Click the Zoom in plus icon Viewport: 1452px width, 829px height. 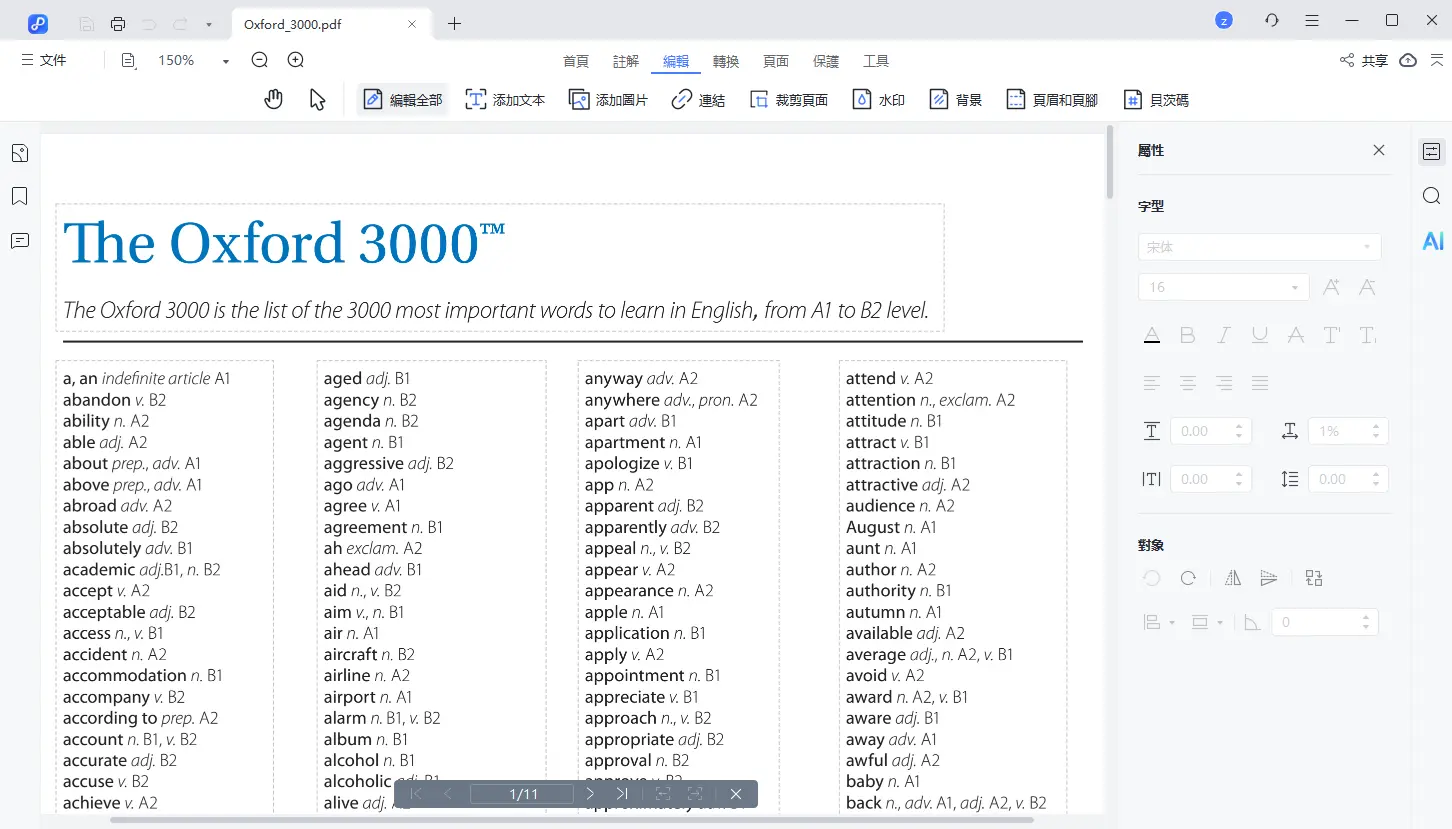tap(296, 60)
